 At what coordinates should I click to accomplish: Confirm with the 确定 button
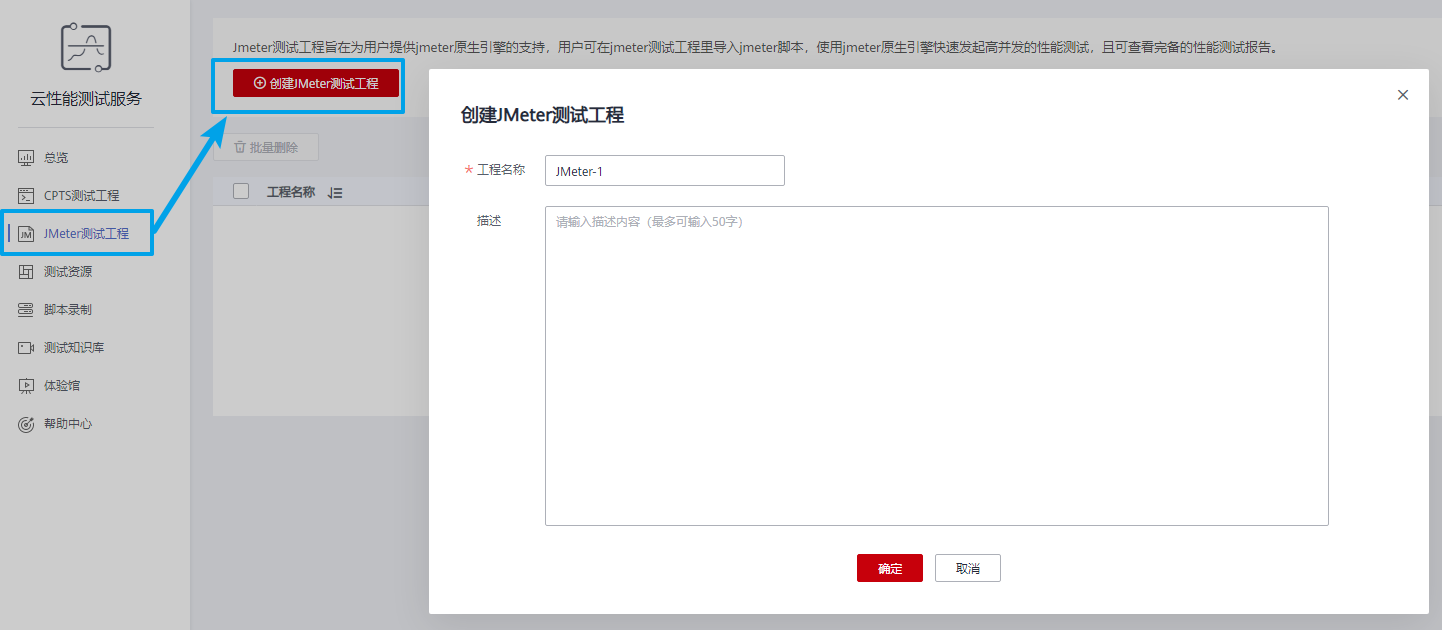click(890, 568)
